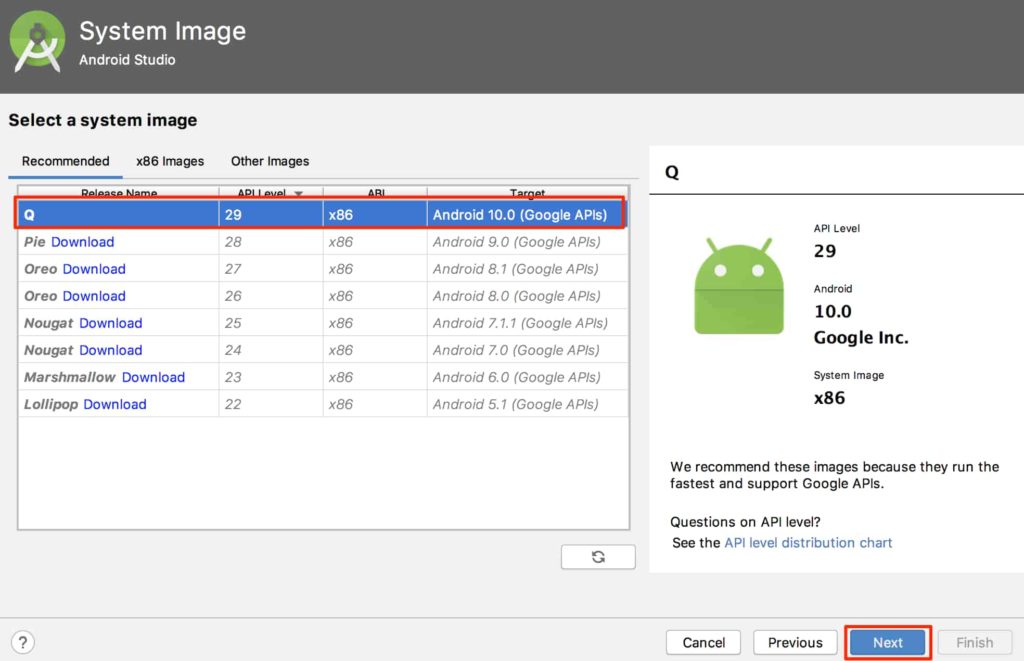The image size is (1024, 661).
Task: Download the Oreo API 26 image
Action: [94, 296]
